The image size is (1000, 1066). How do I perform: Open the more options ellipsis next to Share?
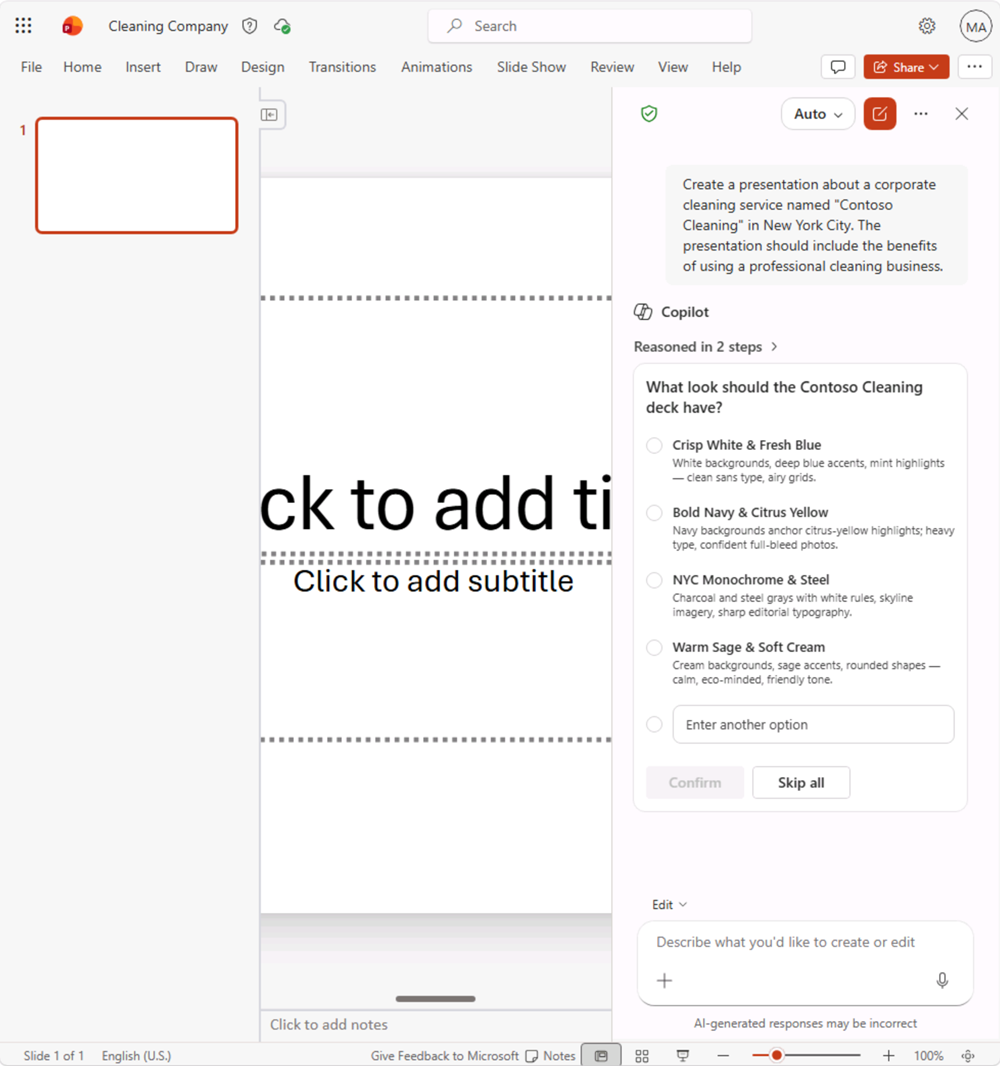point(974,67)
